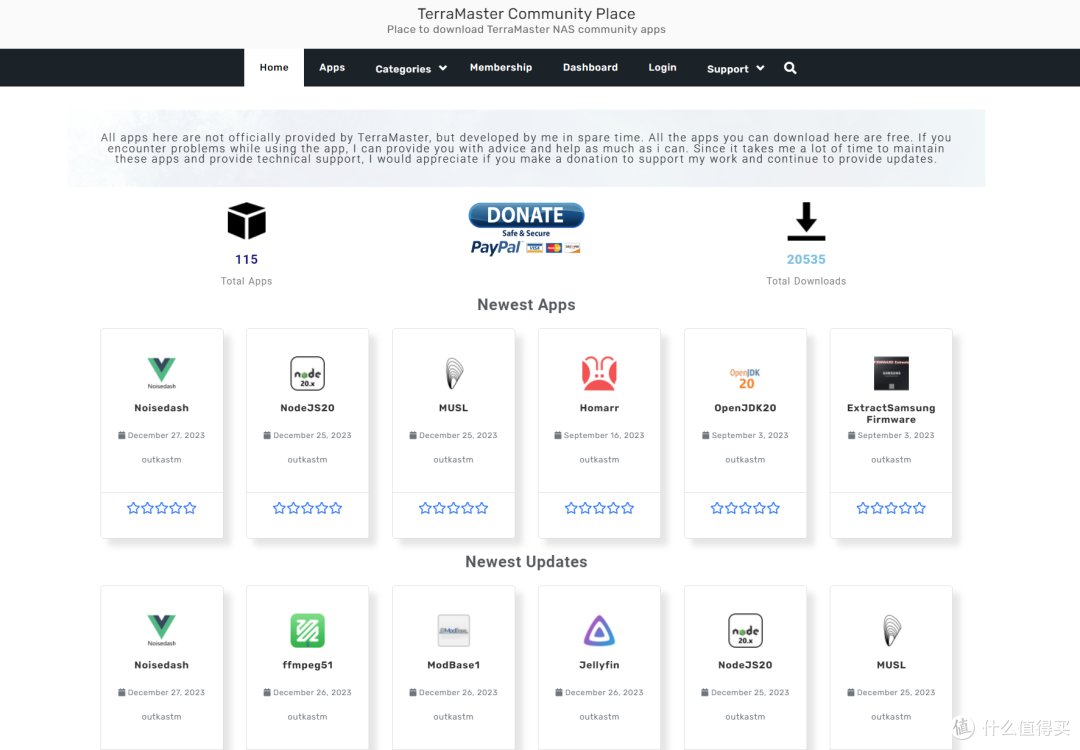Open the Noisedash title link in Newest Apps
Screen dimensions: 1080x750
[161, 408]
